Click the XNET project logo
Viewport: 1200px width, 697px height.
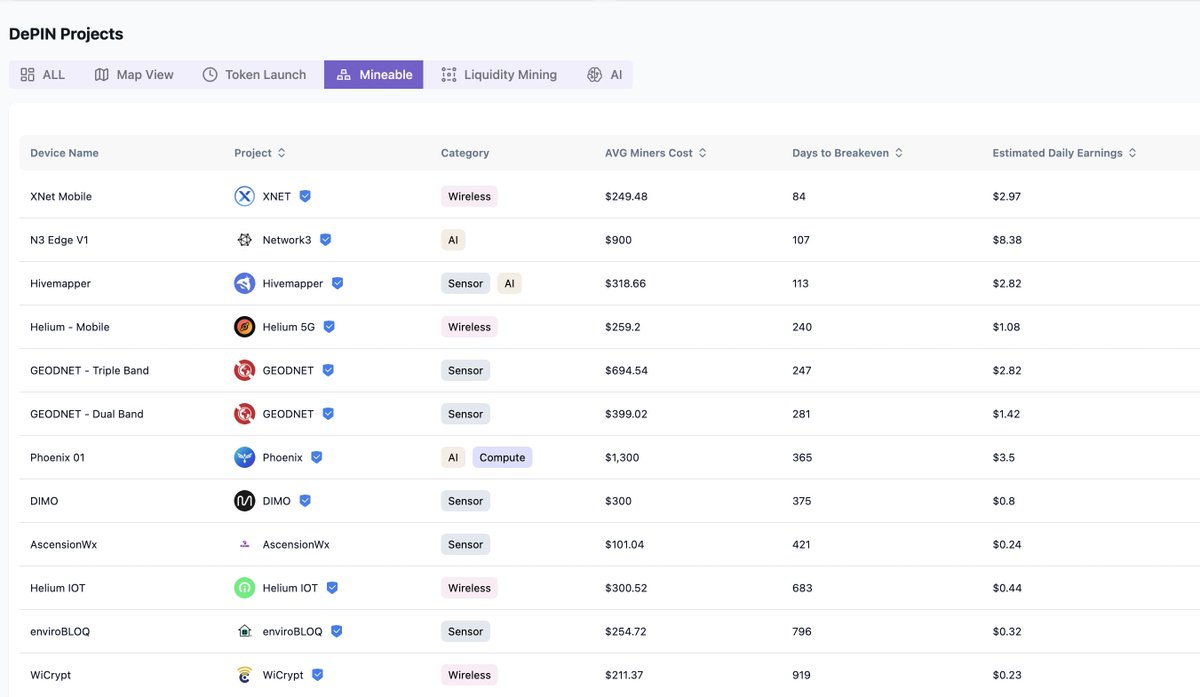click(244, 196)
